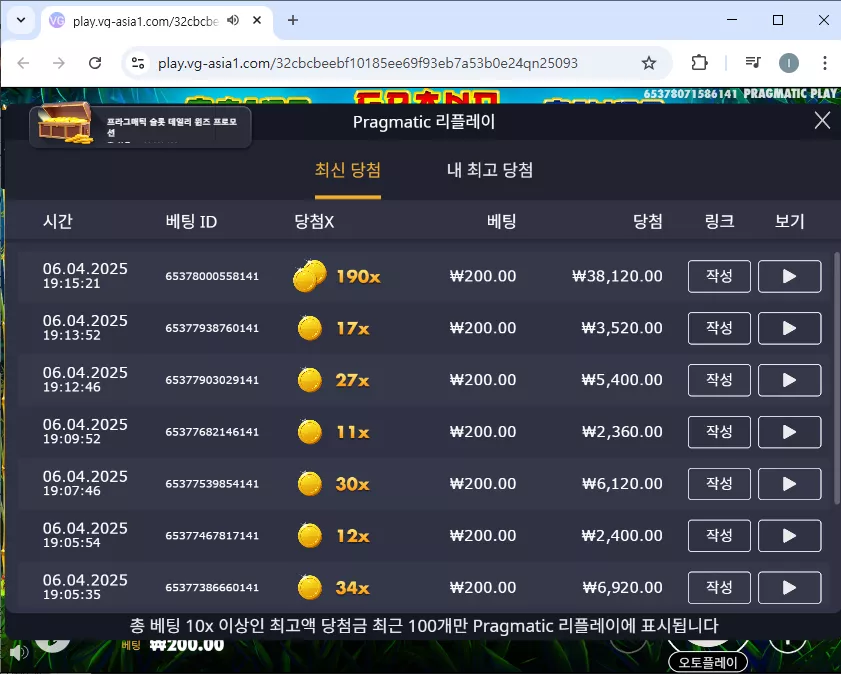
Task: Click the win amount ₩38,120.00
Action: (617, 276)
